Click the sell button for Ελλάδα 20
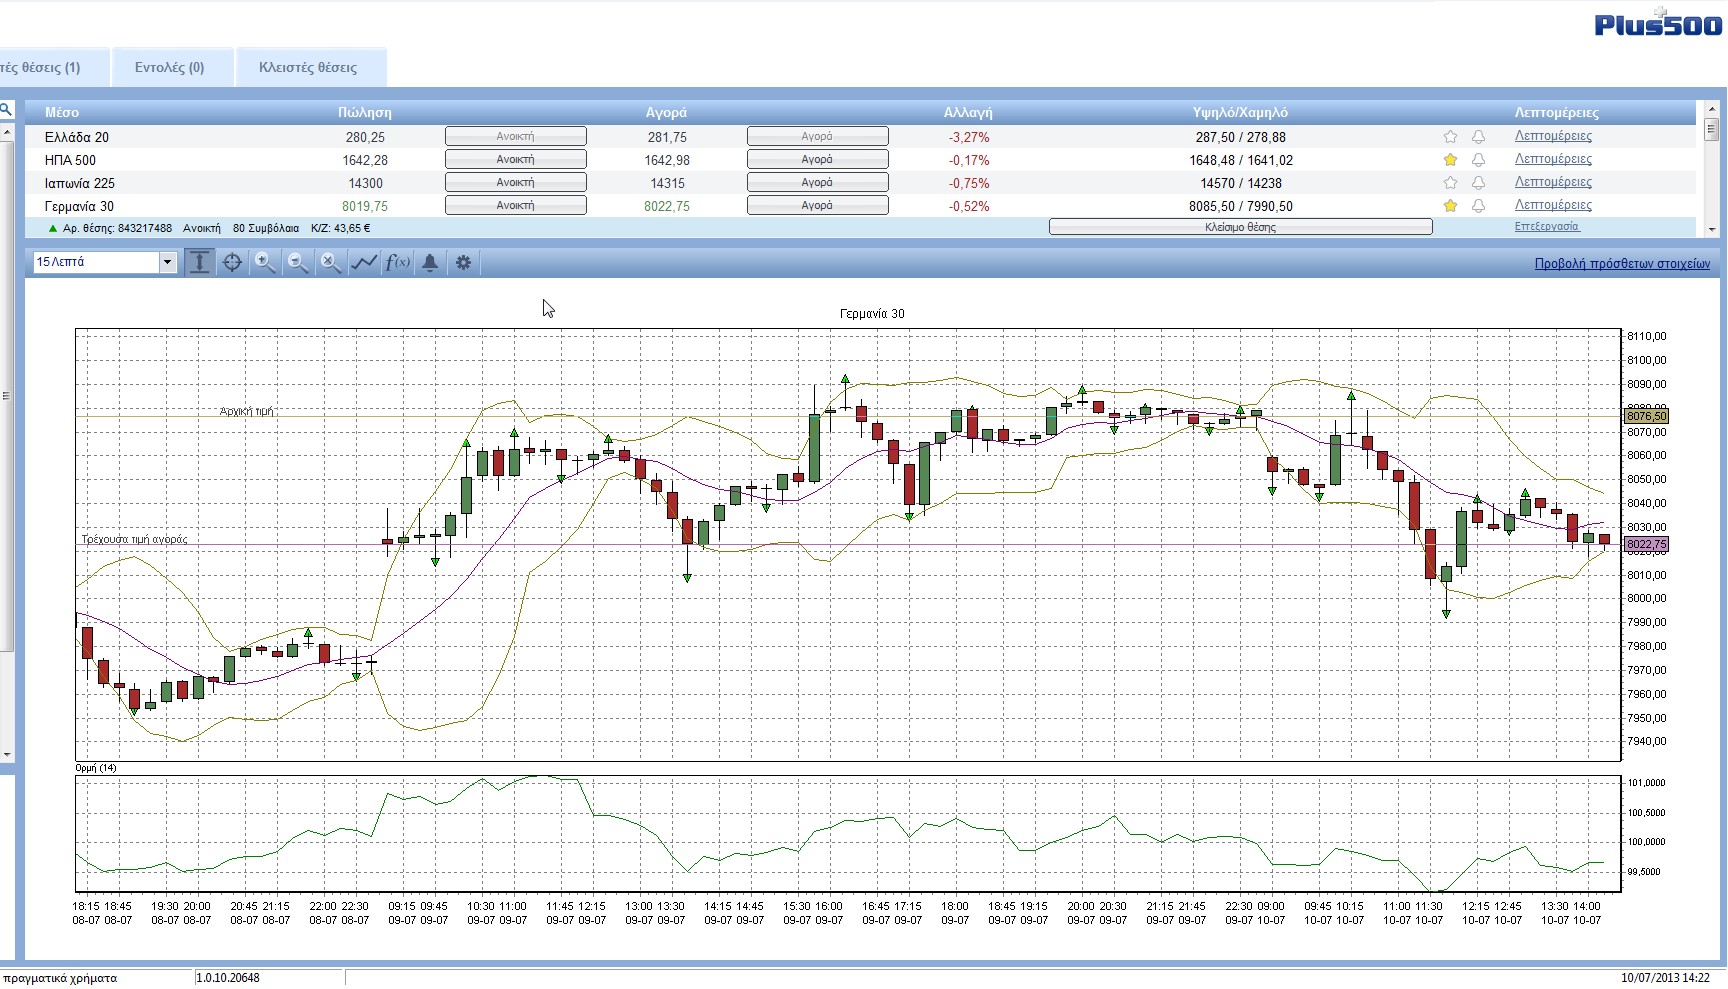The image size is (1728, 989). pyautogui.click(x=516, y=136)
